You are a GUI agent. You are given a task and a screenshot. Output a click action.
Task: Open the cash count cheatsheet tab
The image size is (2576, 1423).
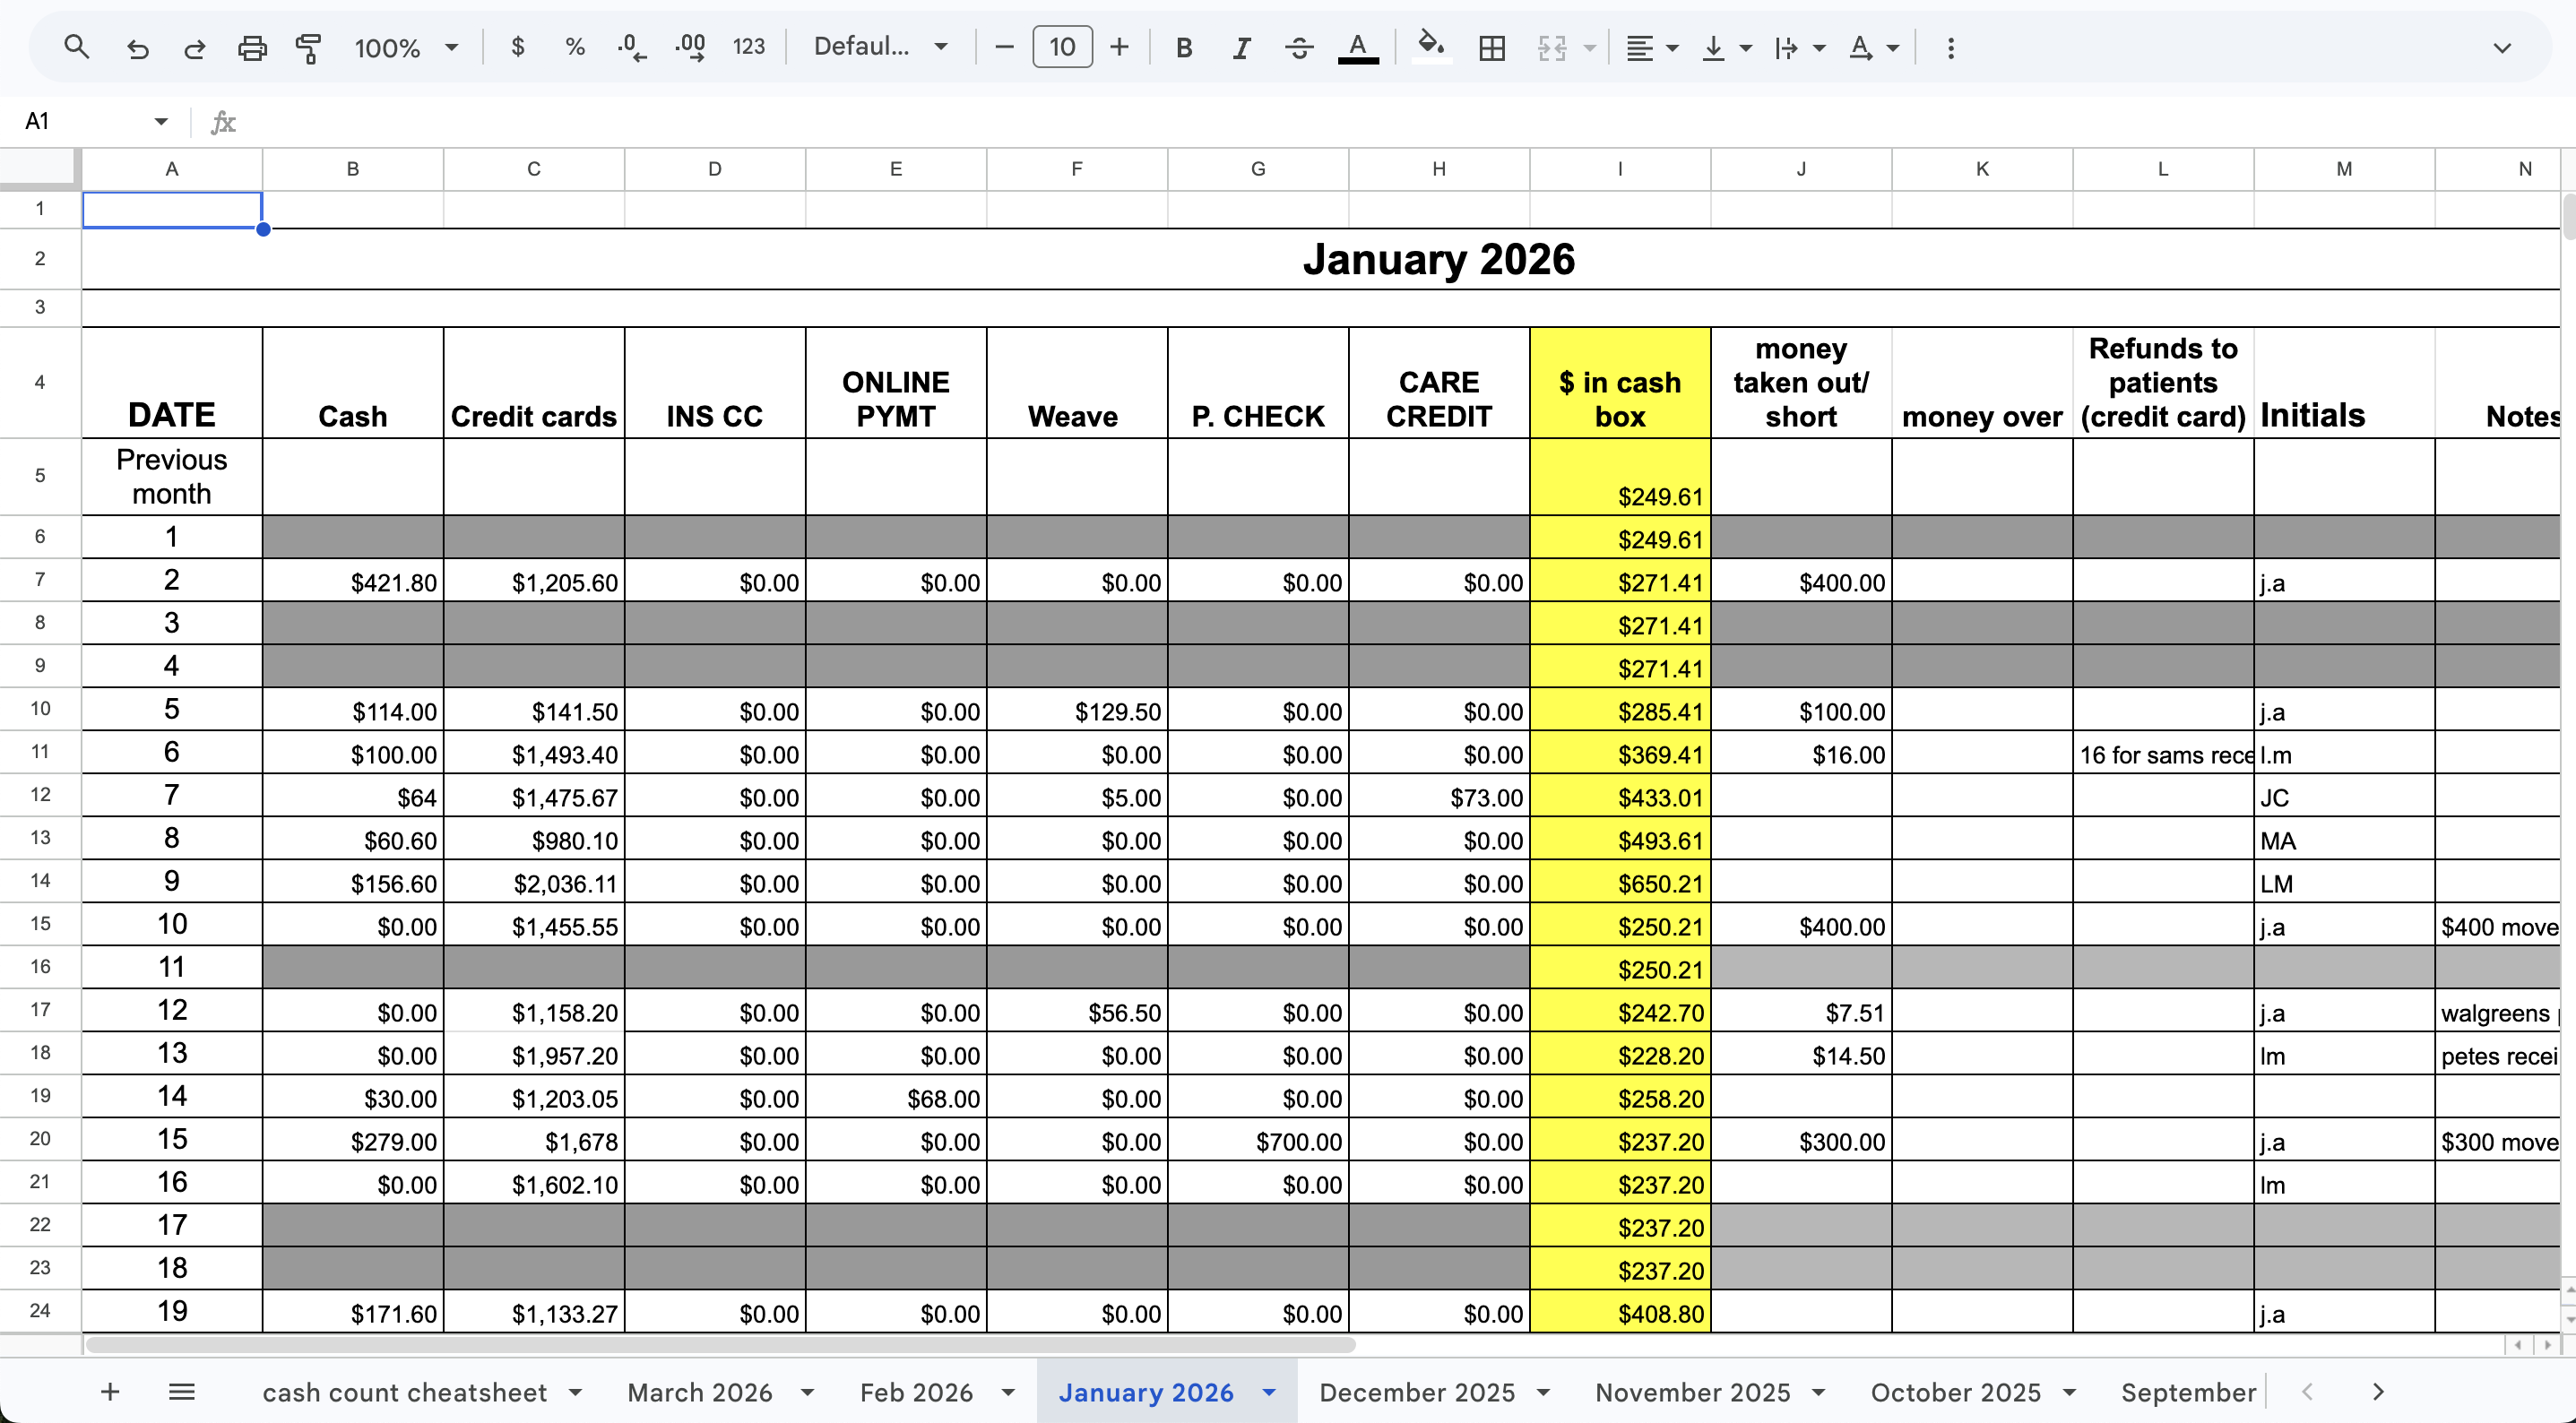tap(405, 1392)
